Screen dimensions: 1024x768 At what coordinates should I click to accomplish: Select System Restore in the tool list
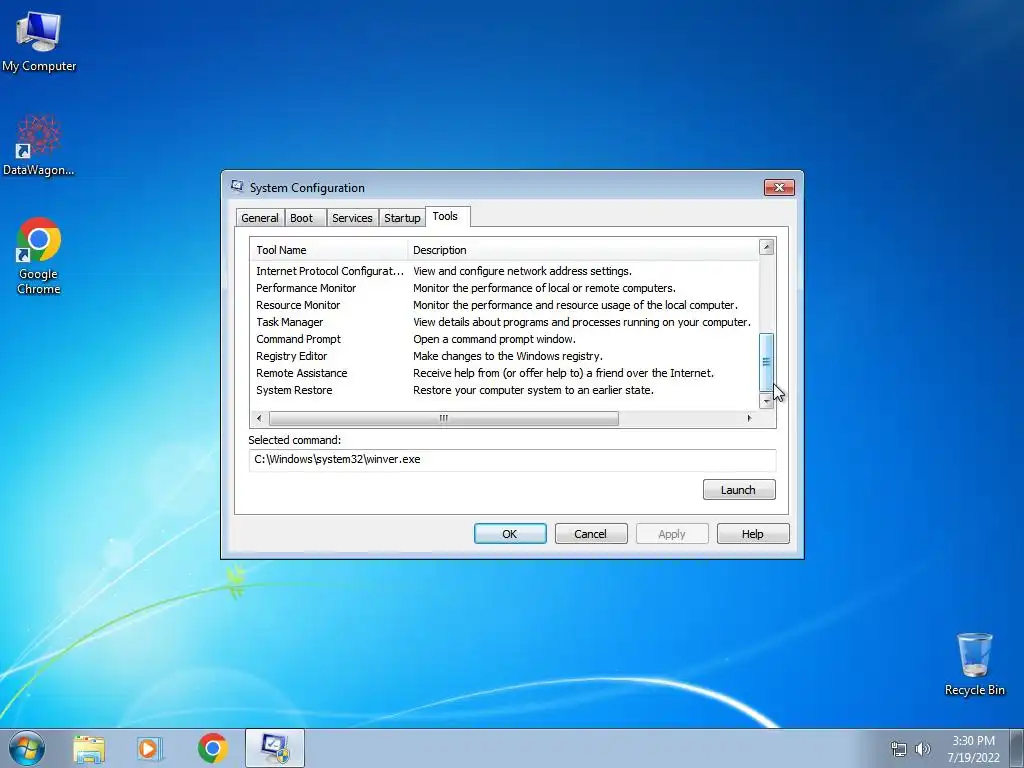click(504, 390)
